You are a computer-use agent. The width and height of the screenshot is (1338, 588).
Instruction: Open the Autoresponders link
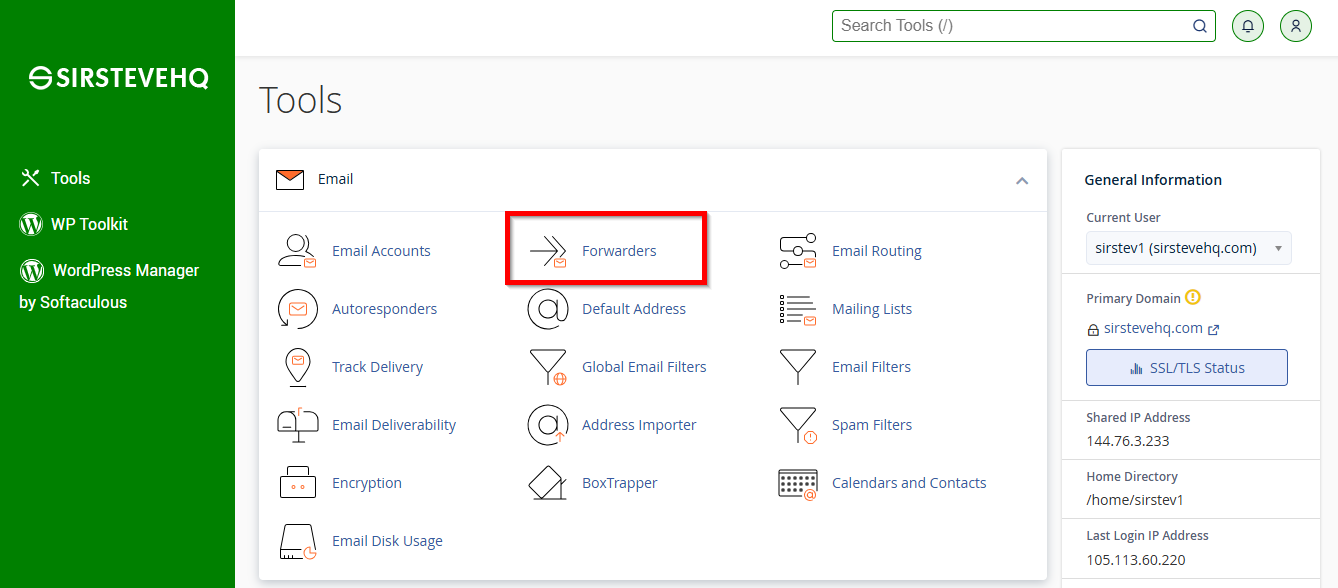tap(384, 309)
